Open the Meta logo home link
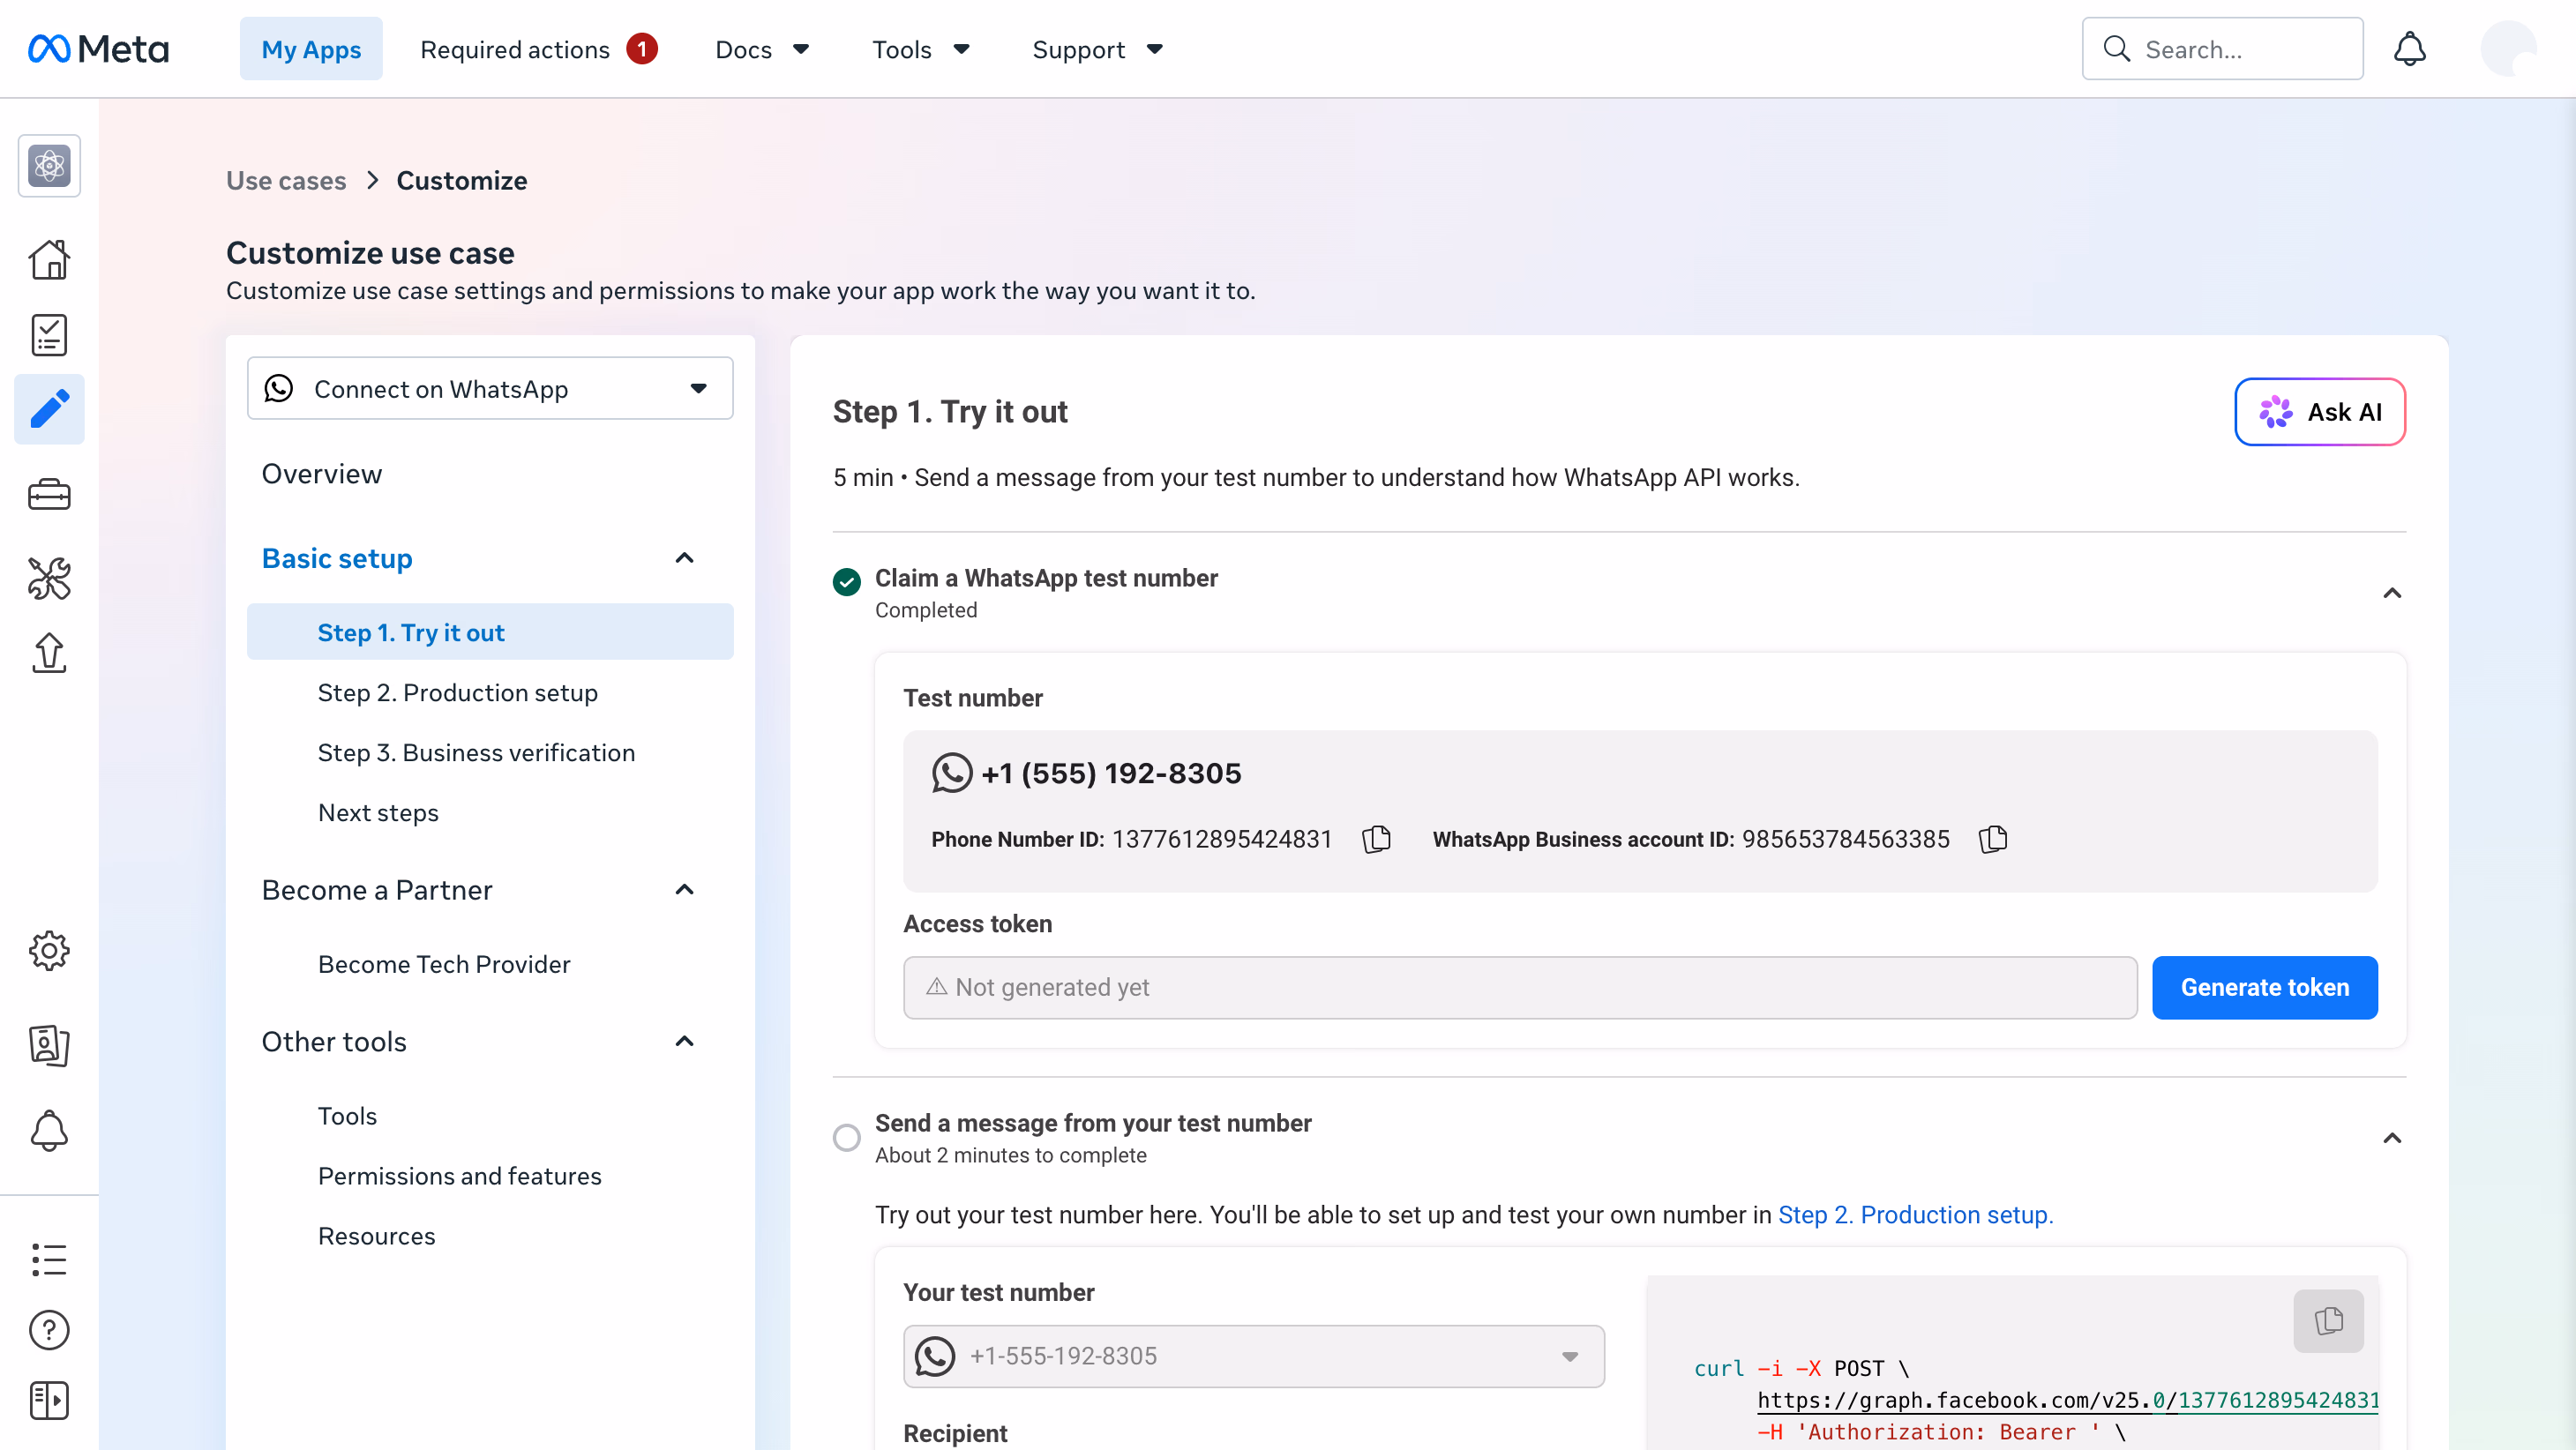2576x1450 pixels. click(98, 49)
